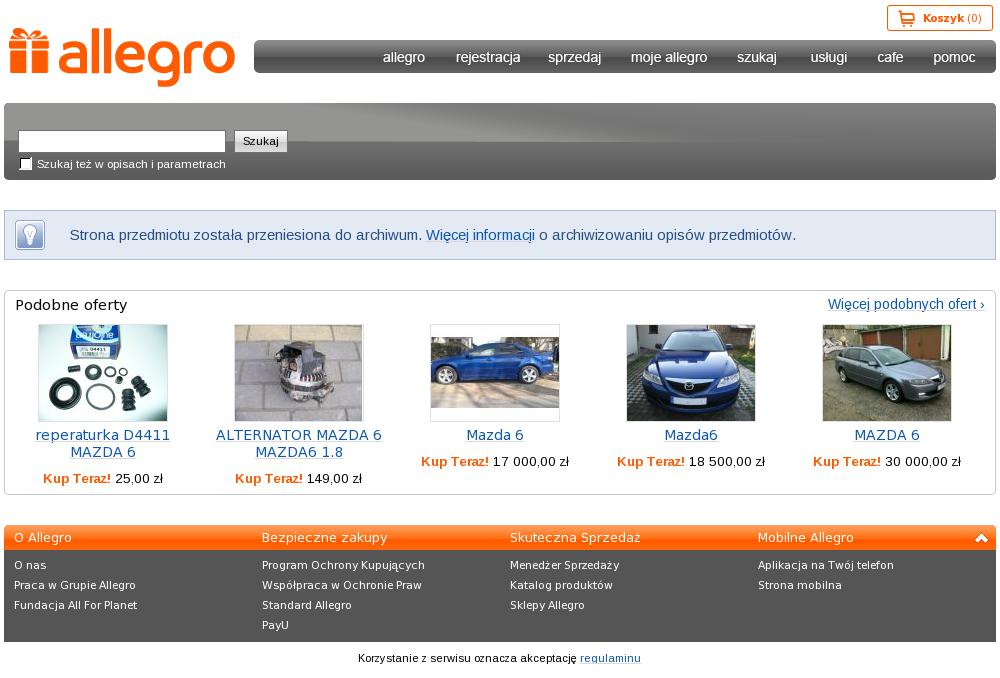Go to rejestracja in the navigation bar

pos(488,57)
